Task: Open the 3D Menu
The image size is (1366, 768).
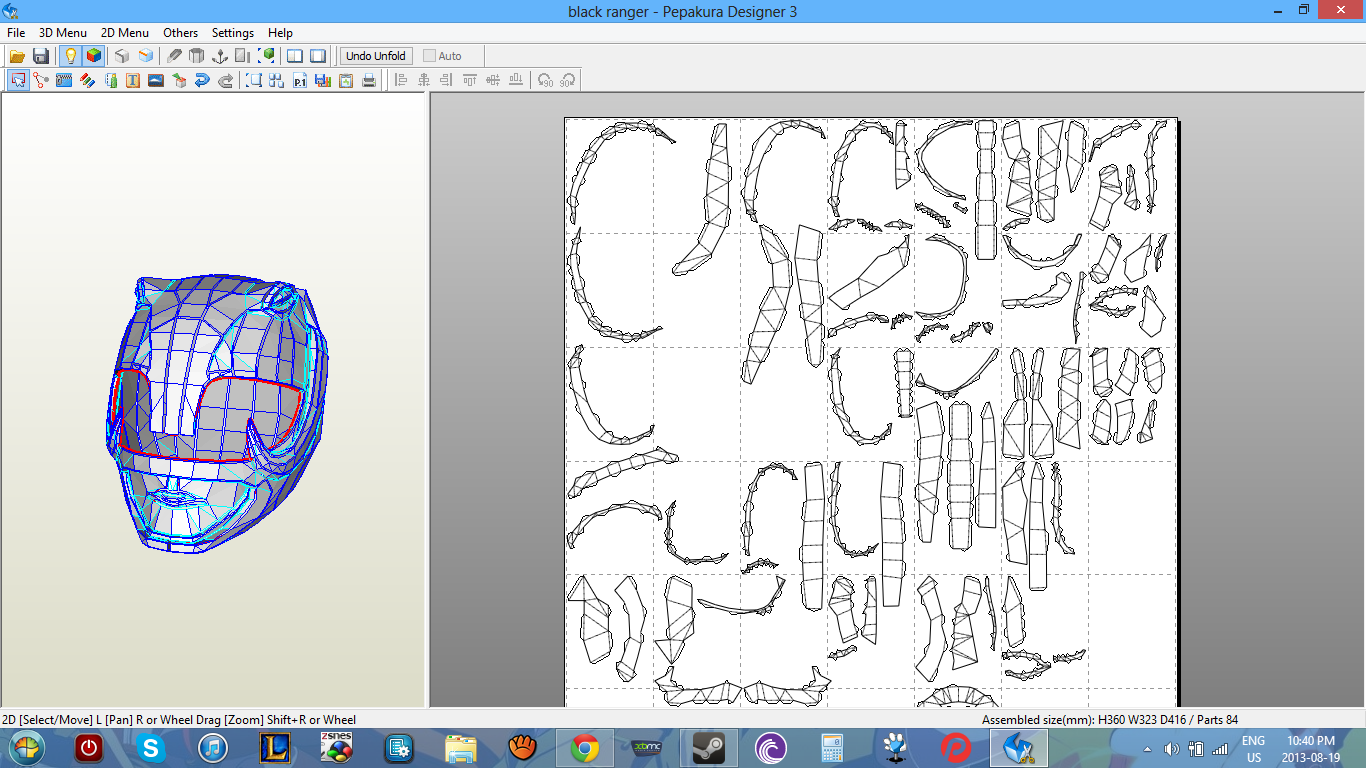Action: [x=63, y=33]
